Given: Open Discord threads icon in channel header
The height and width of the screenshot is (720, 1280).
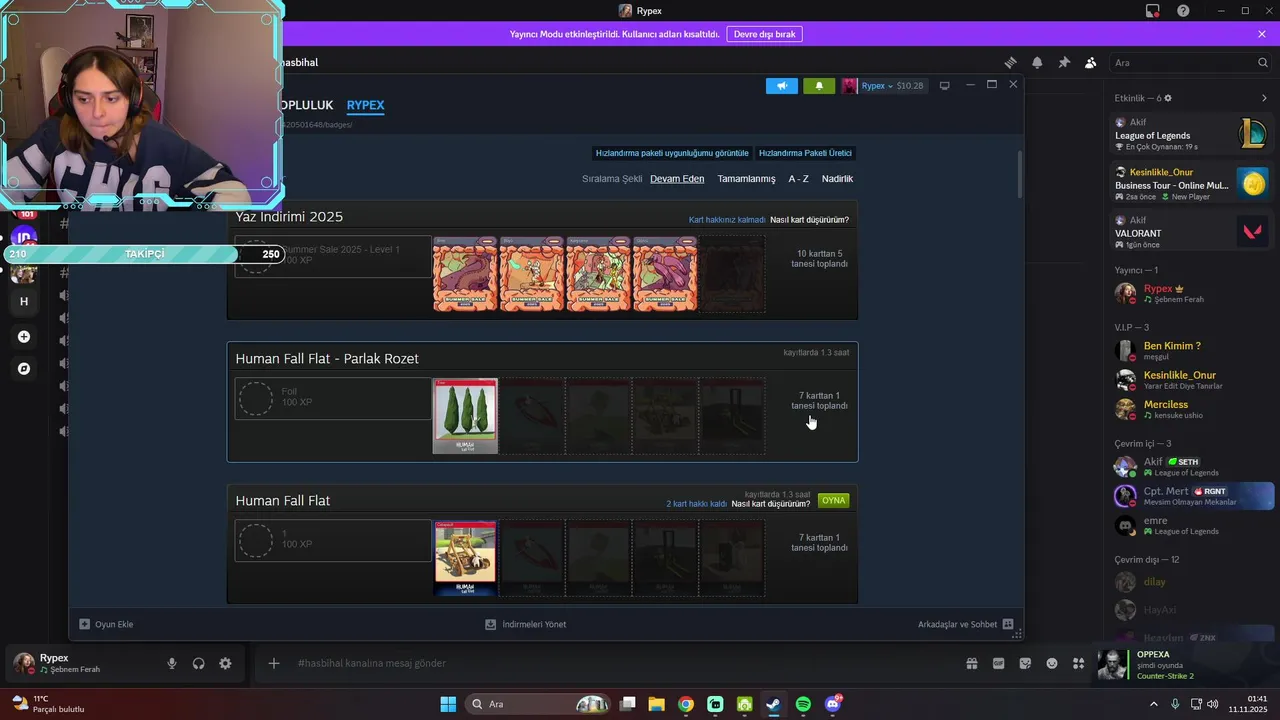Looking at the screenshot, I should point(1010,62).
